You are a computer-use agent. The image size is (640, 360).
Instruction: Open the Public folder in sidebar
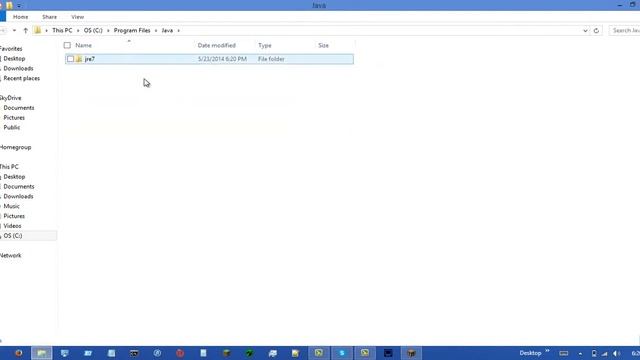tap(12, 127)
